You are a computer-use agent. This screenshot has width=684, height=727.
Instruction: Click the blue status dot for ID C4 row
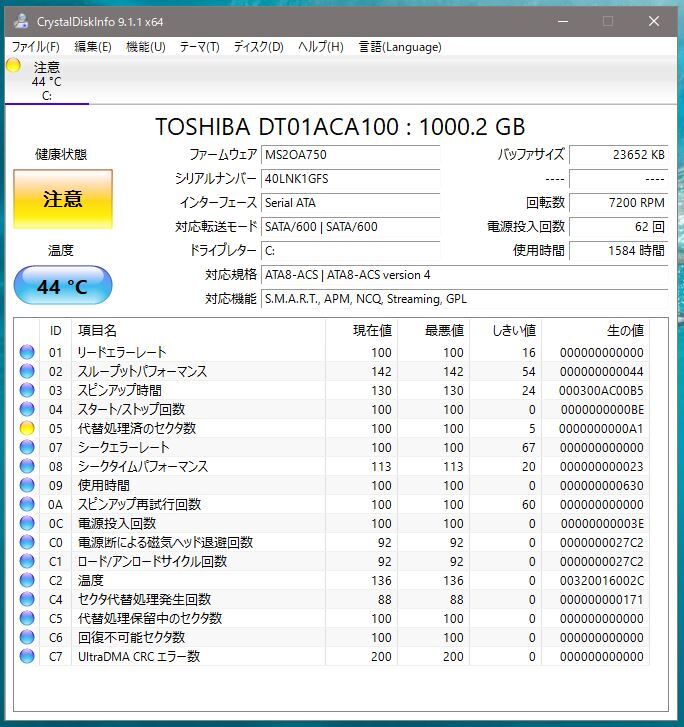pyautogui.click(x=27, y=599)
